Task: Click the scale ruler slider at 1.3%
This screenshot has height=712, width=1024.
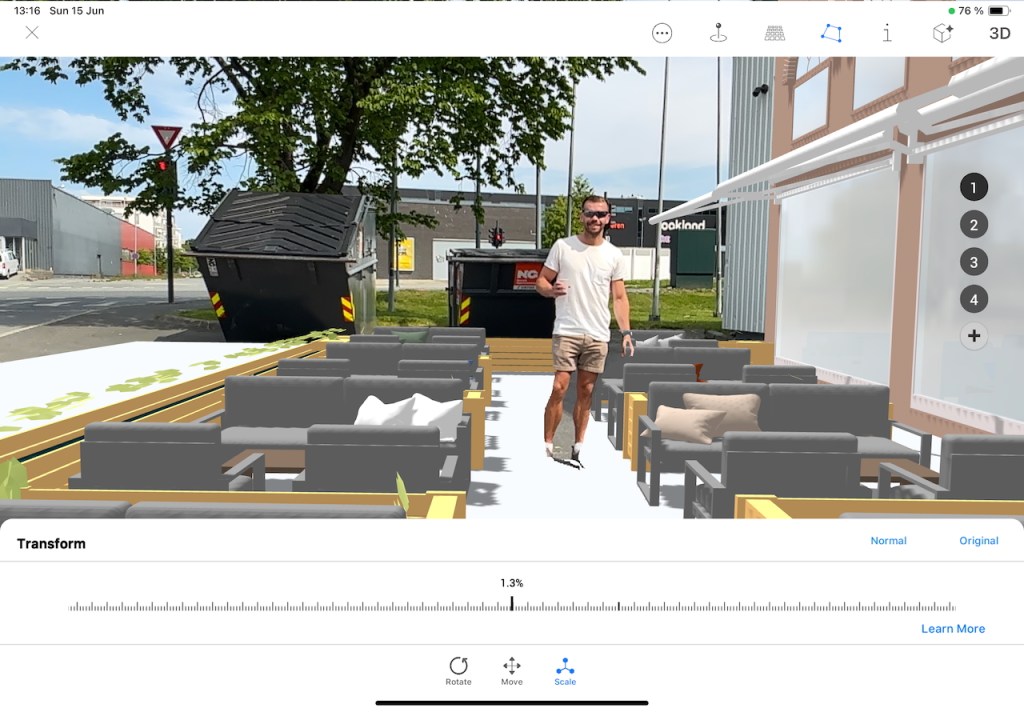Action: (x=511, y=604)
